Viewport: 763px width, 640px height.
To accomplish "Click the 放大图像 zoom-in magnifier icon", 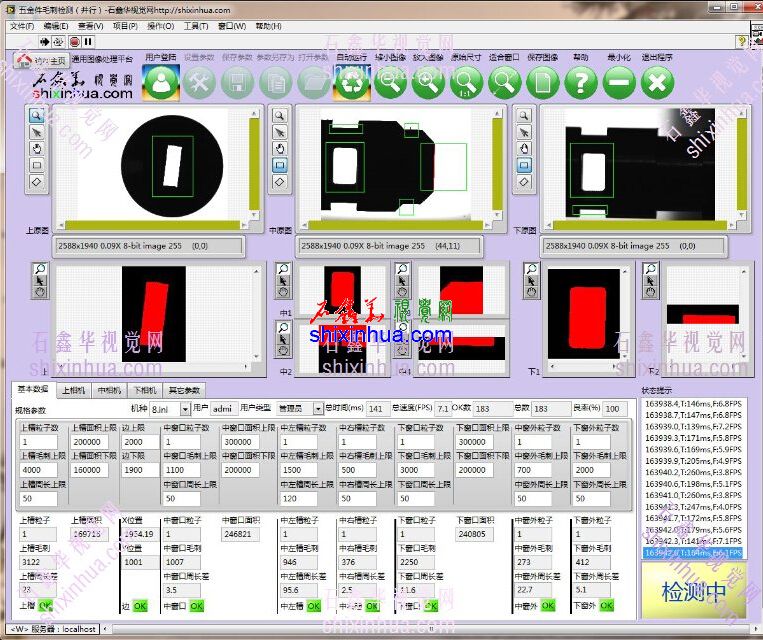I will (428, 82).
